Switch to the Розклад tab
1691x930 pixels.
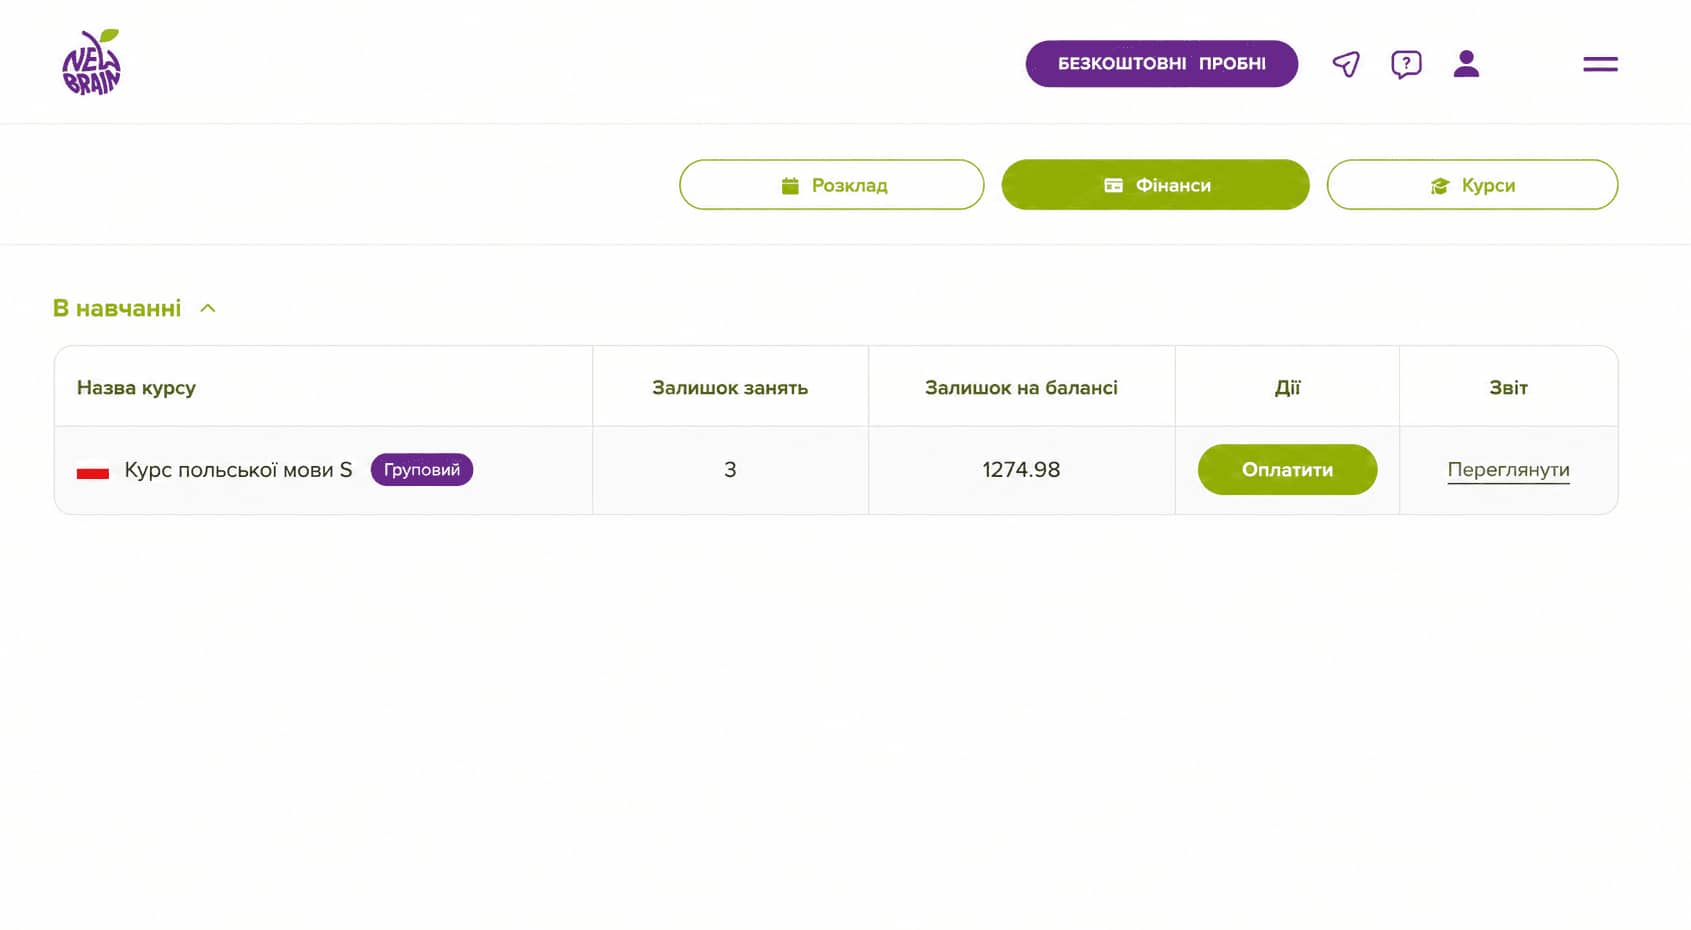click(831, 185)
